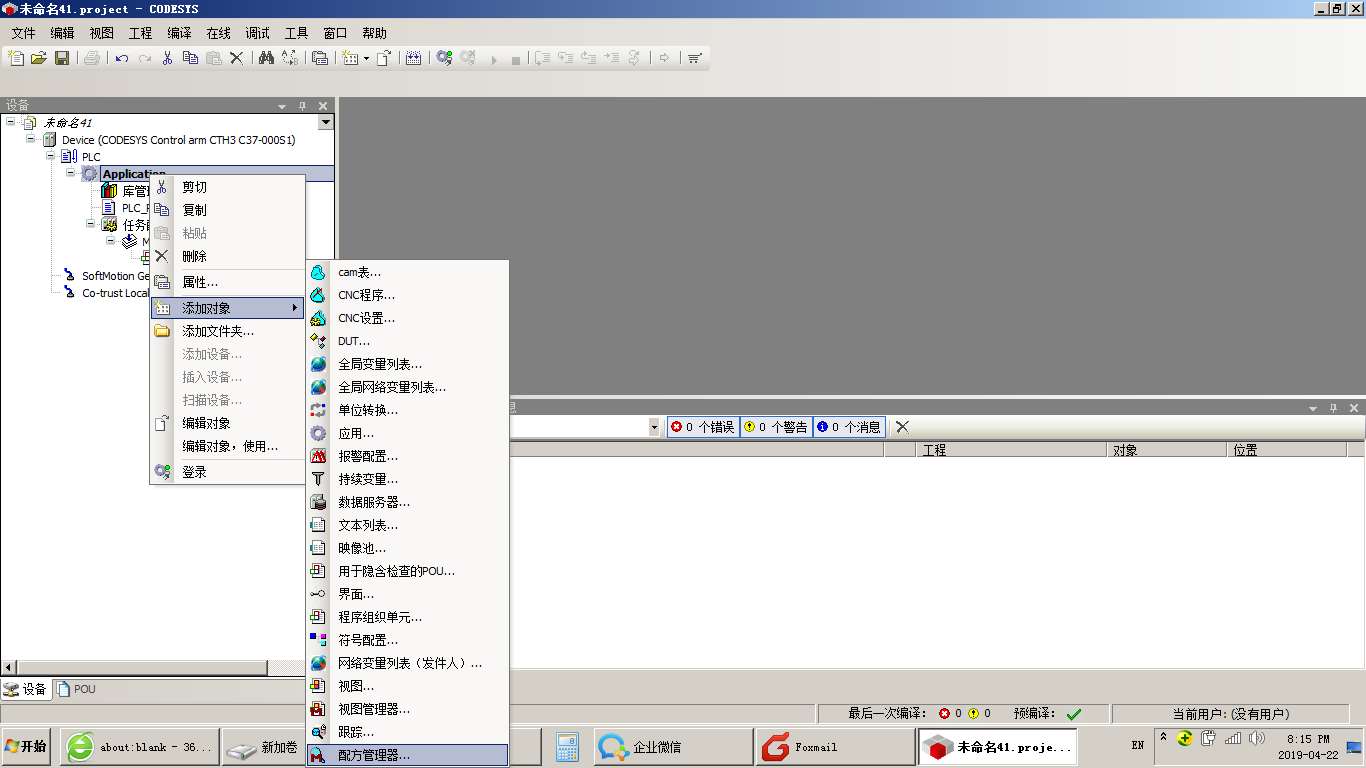1366x768 pixels.
Task: Click the about:blank browser taskbar button
Action: click(140, 747)
